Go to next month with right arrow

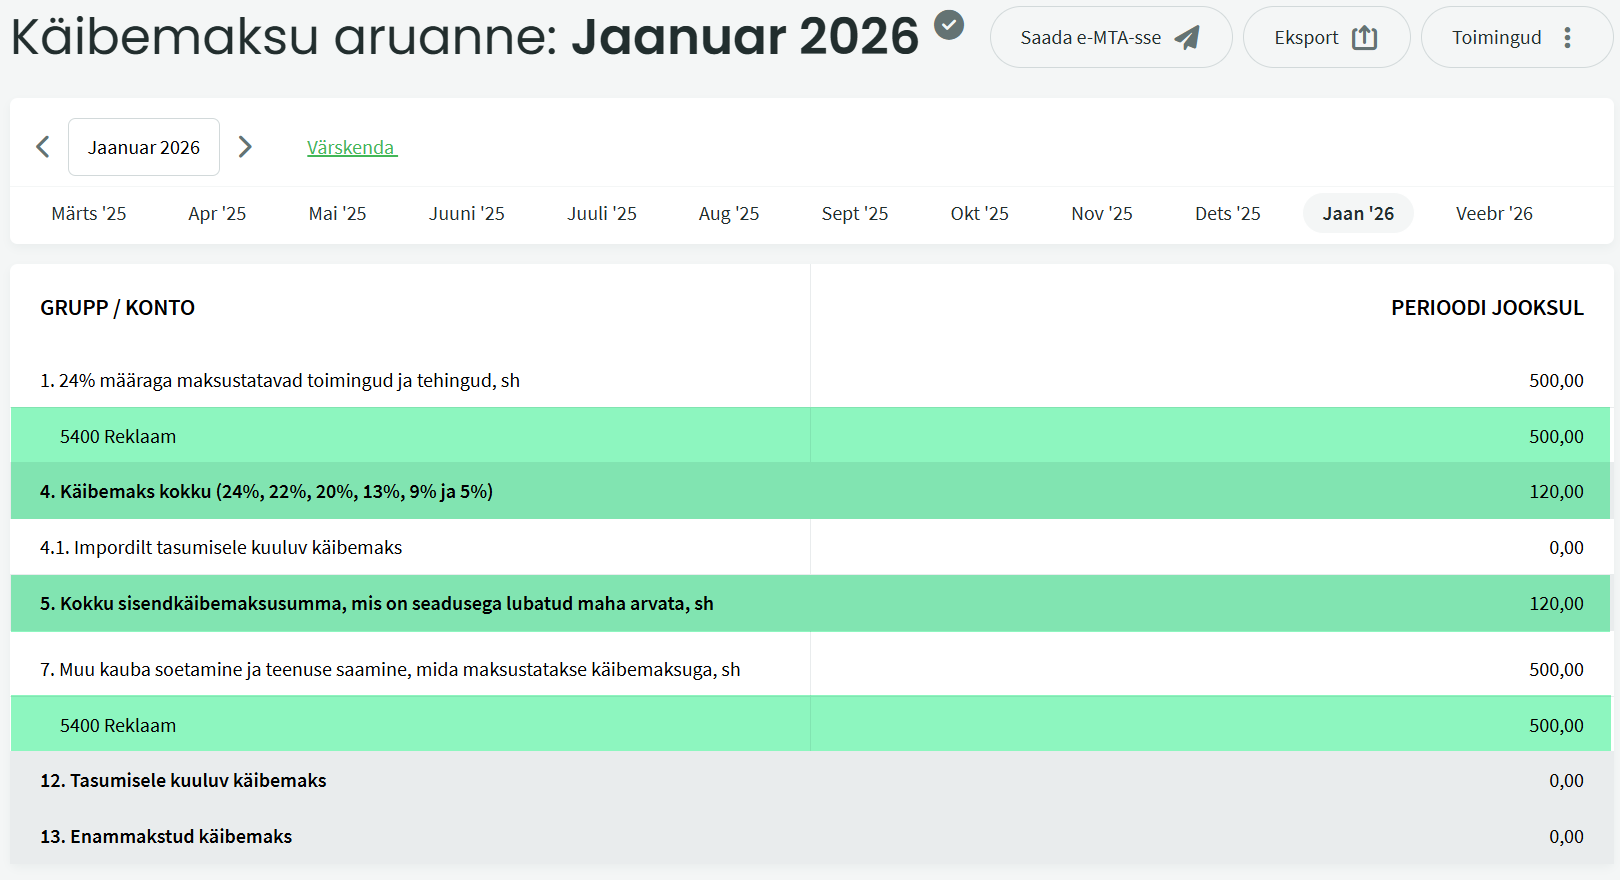pos(245,147)
